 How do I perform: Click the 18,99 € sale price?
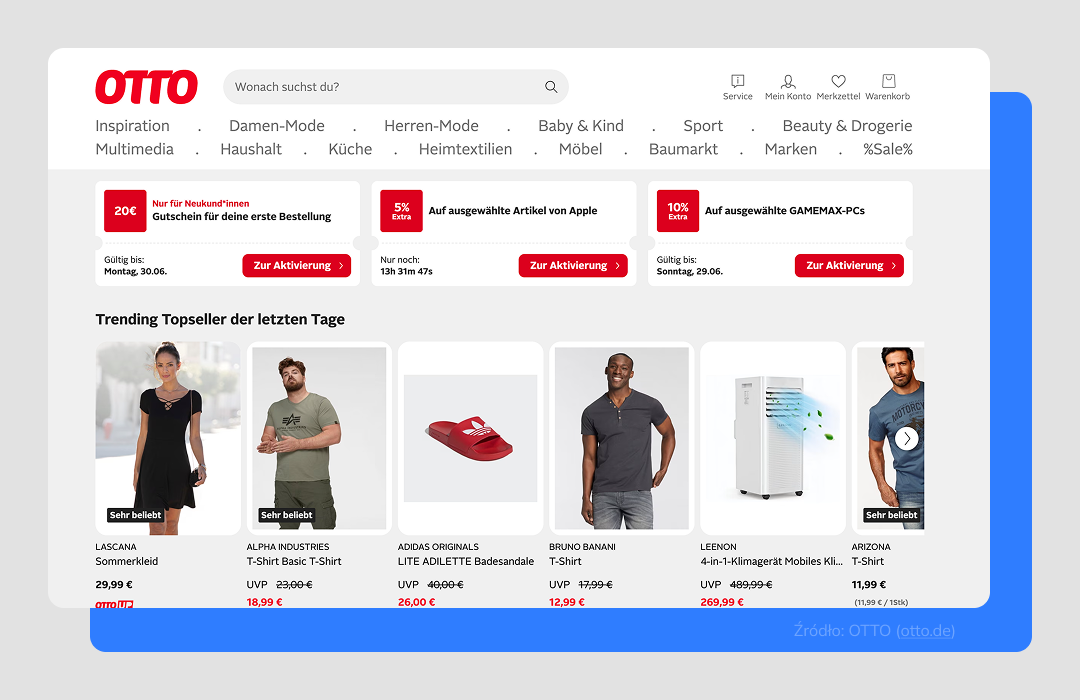pos(264,602)
